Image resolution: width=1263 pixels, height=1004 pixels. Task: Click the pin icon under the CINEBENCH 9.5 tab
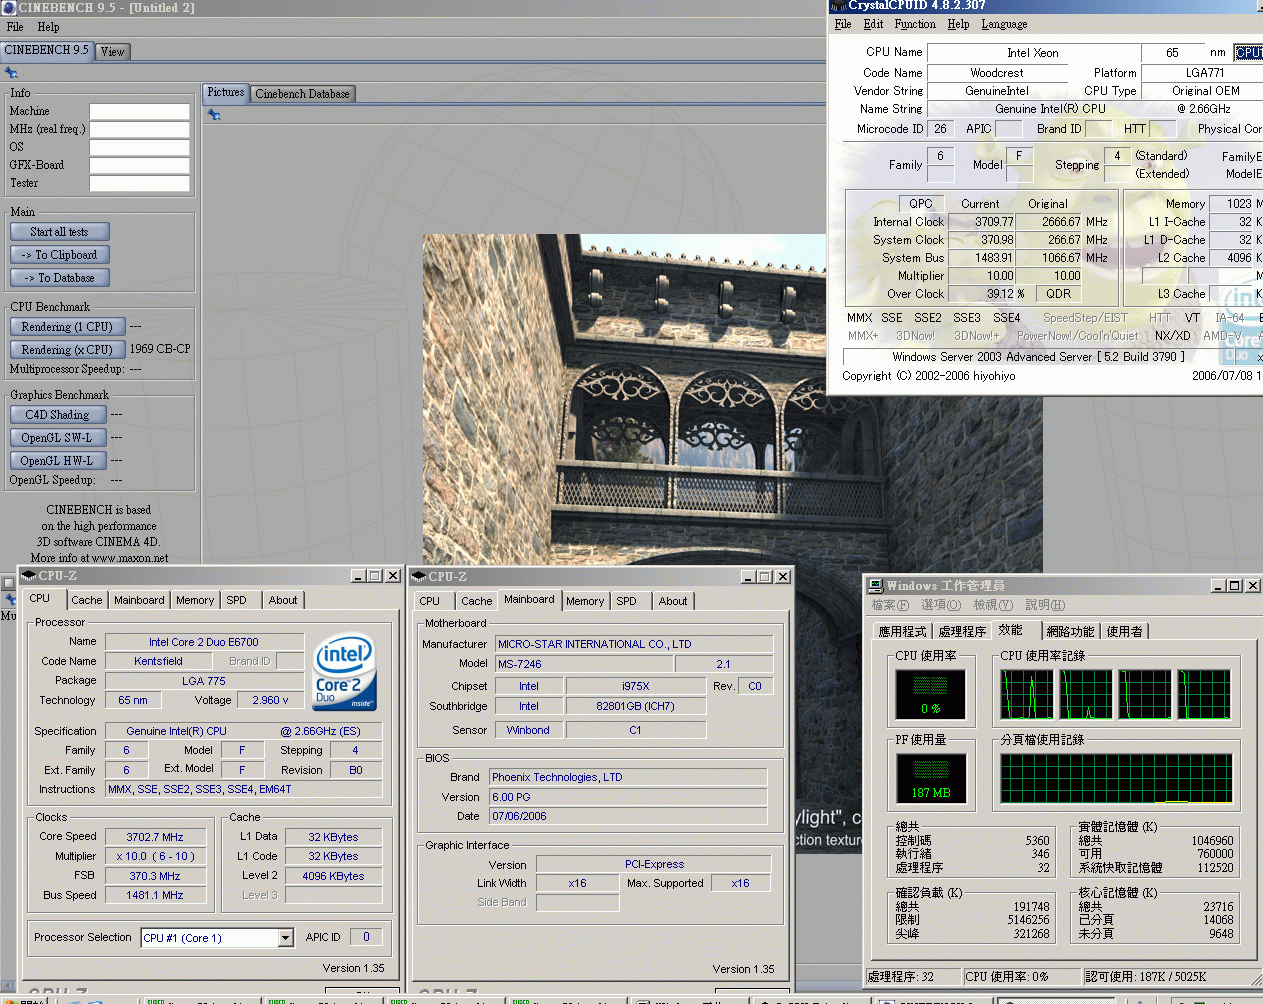(x=11, y=73)
